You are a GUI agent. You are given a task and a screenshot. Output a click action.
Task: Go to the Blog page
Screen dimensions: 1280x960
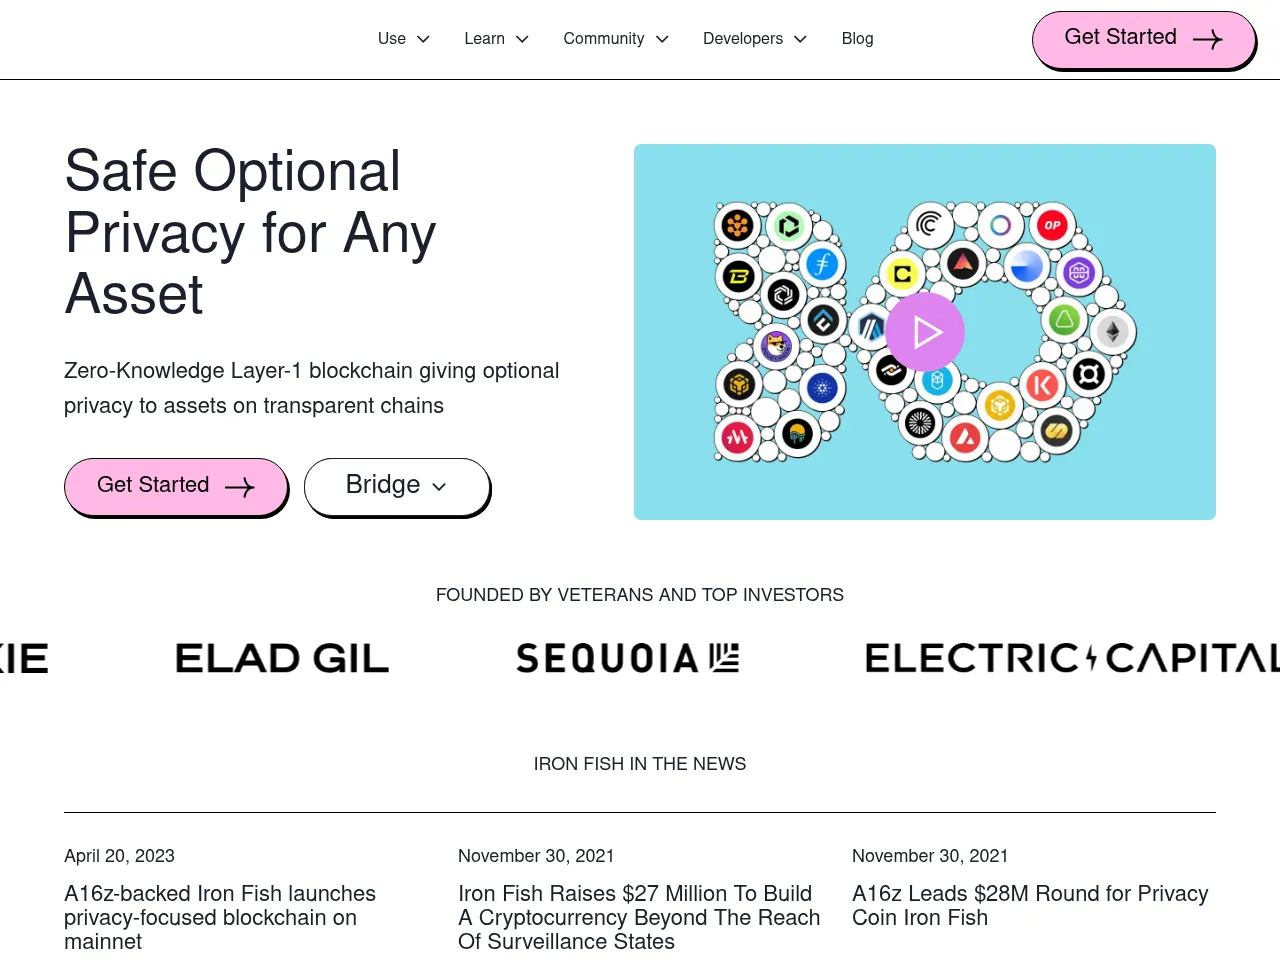[x=857, y=39]
